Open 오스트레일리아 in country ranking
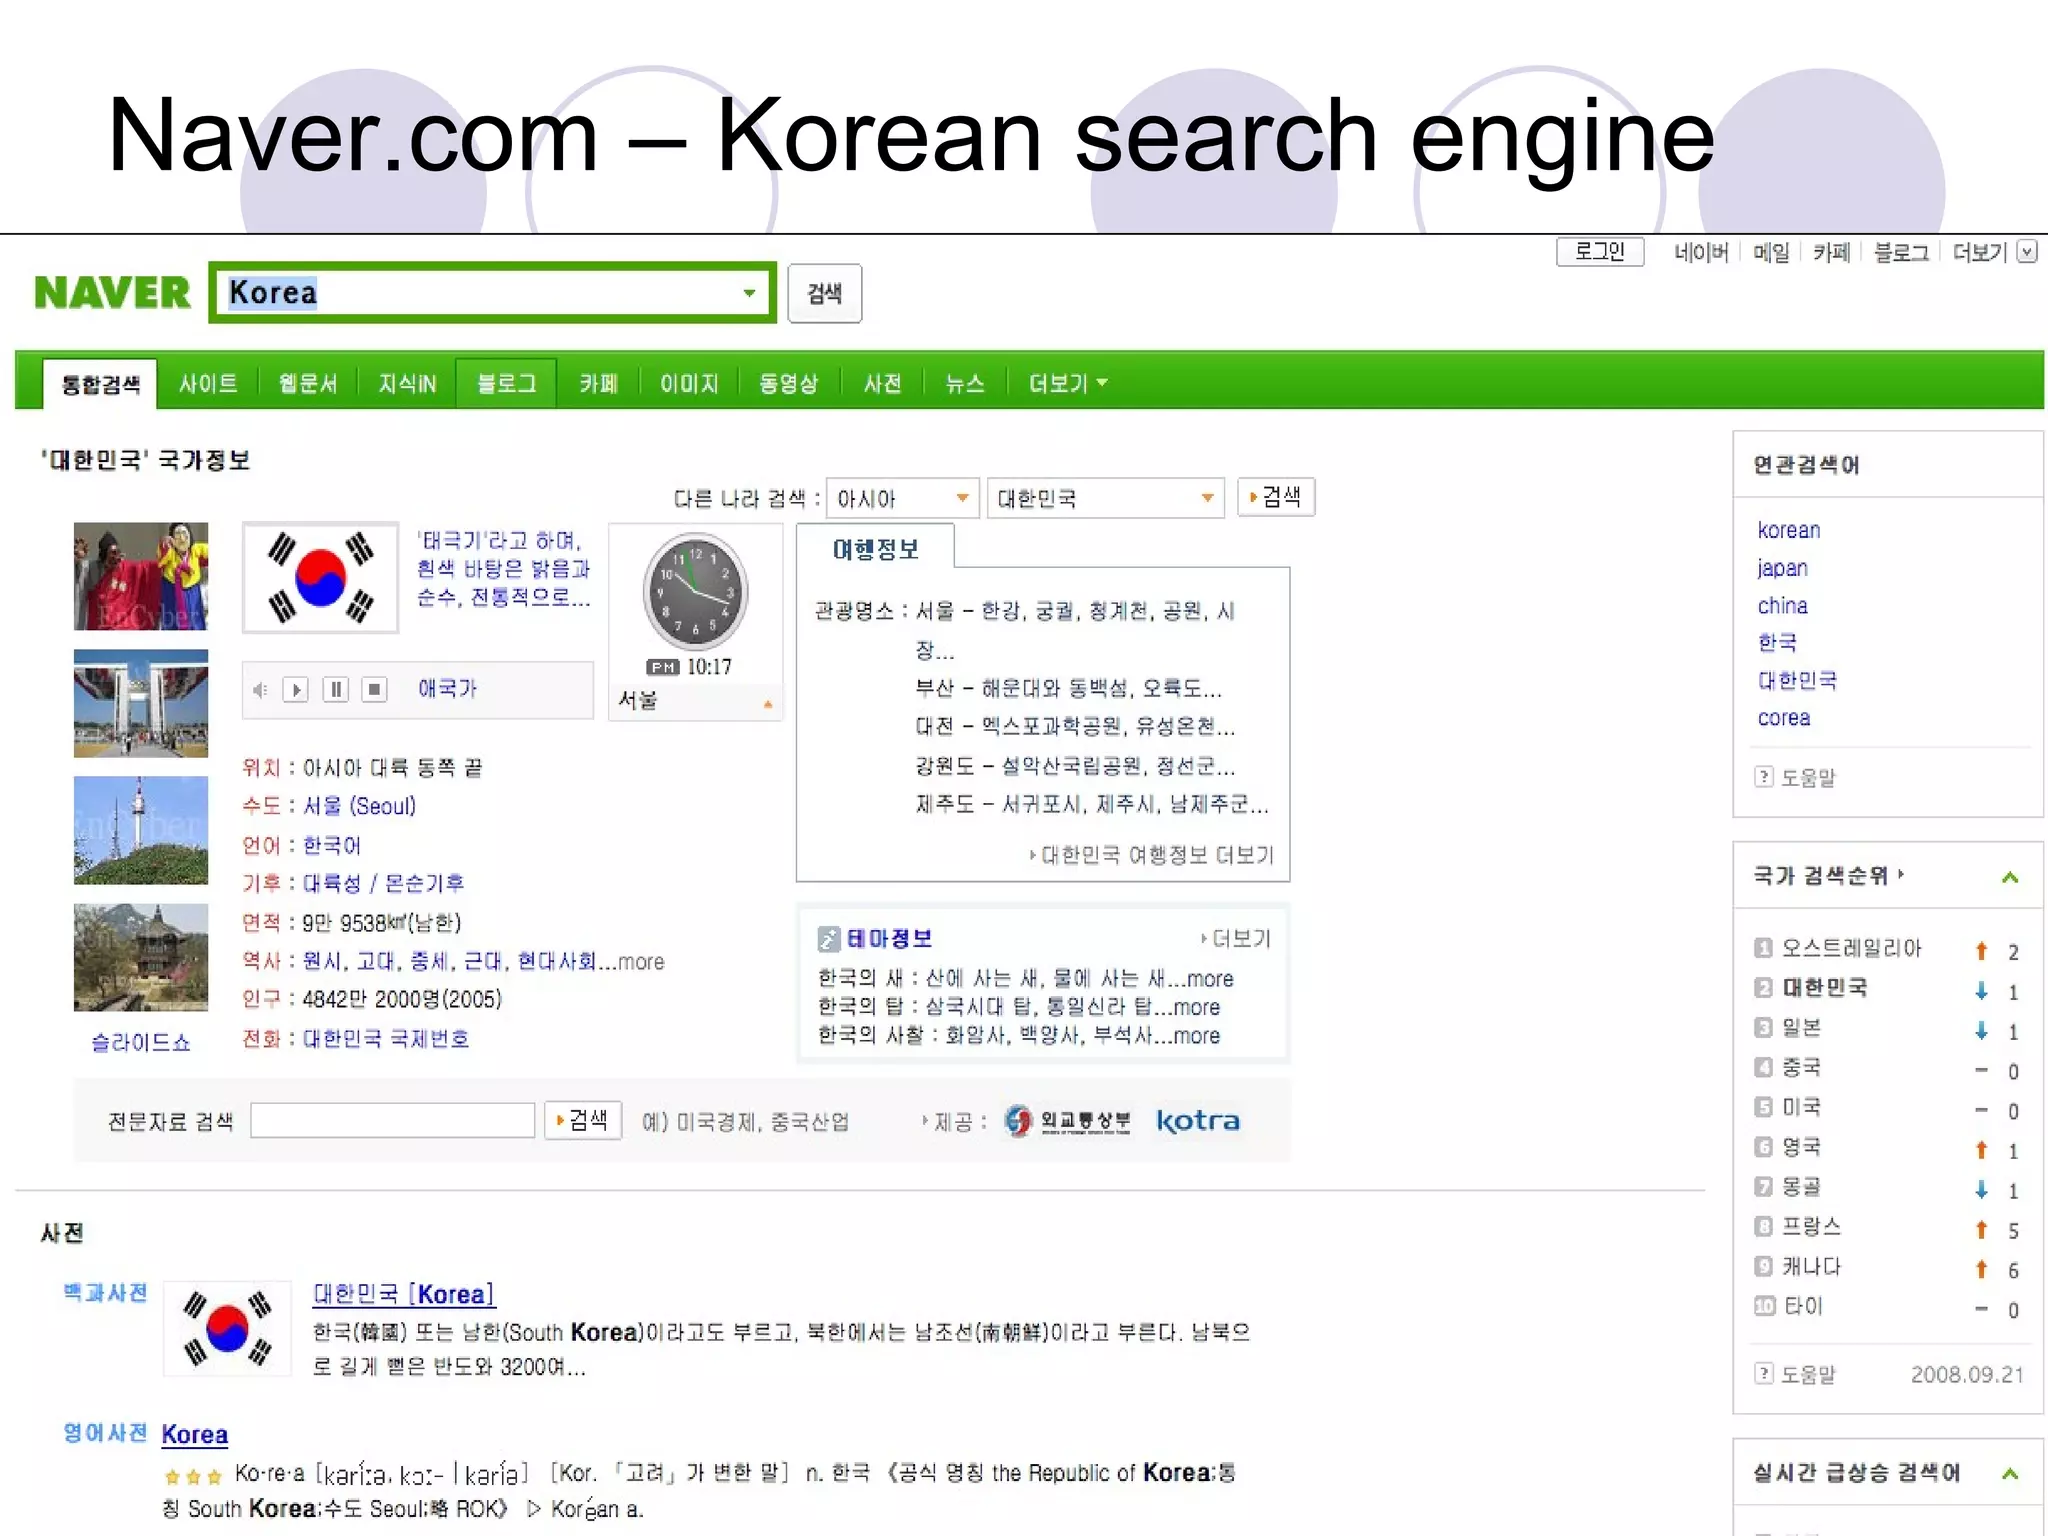Image resolution: width=2048 pixels, height=1536 pixels. [1852, 948]
